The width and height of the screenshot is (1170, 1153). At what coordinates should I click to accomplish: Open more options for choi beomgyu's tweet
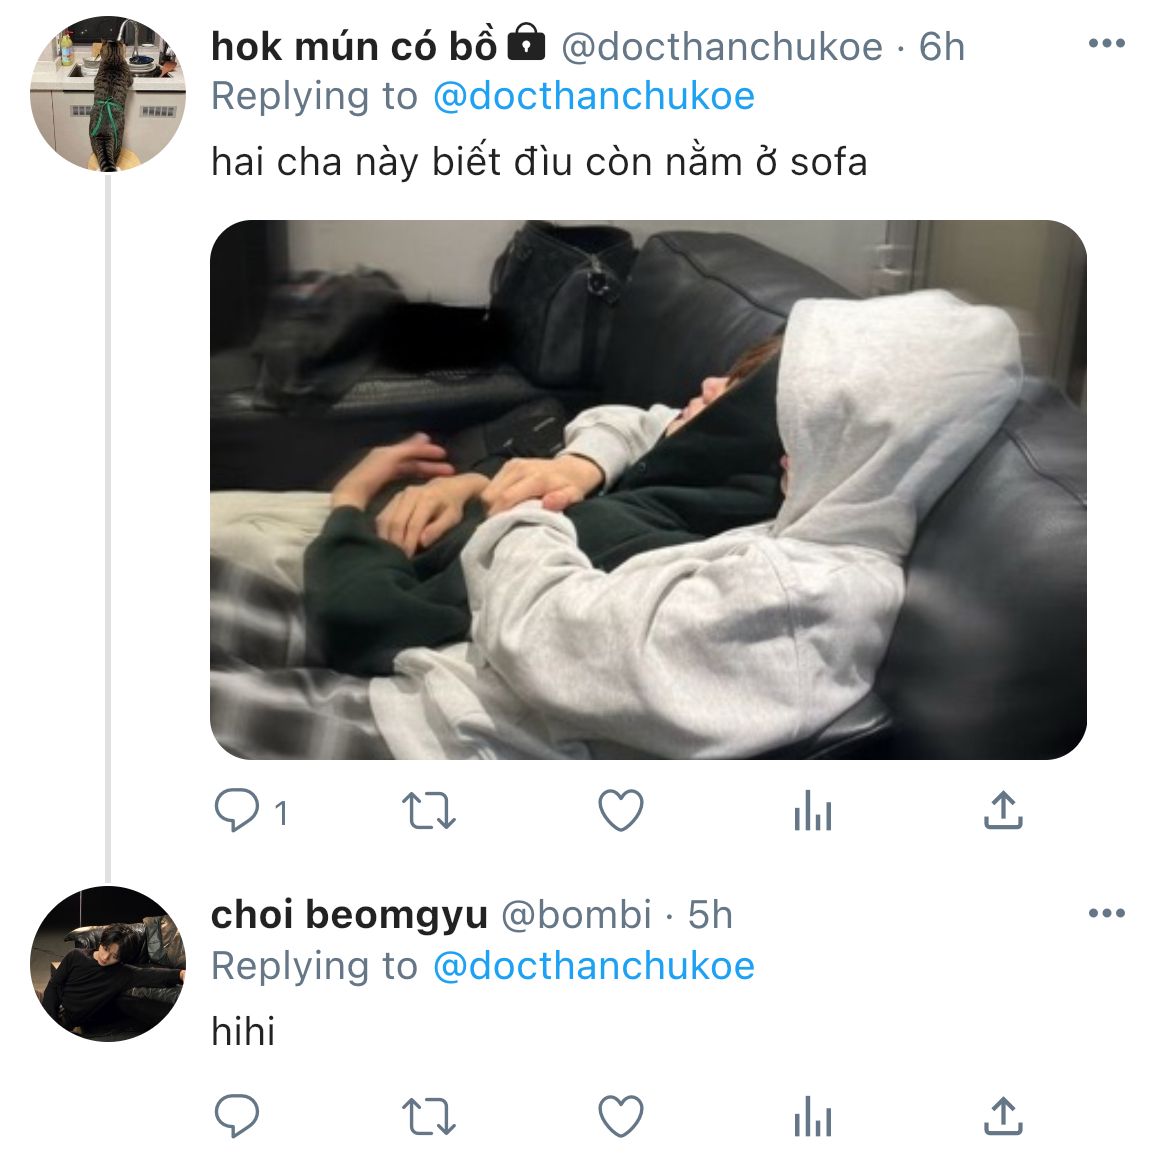(1106, 914)
